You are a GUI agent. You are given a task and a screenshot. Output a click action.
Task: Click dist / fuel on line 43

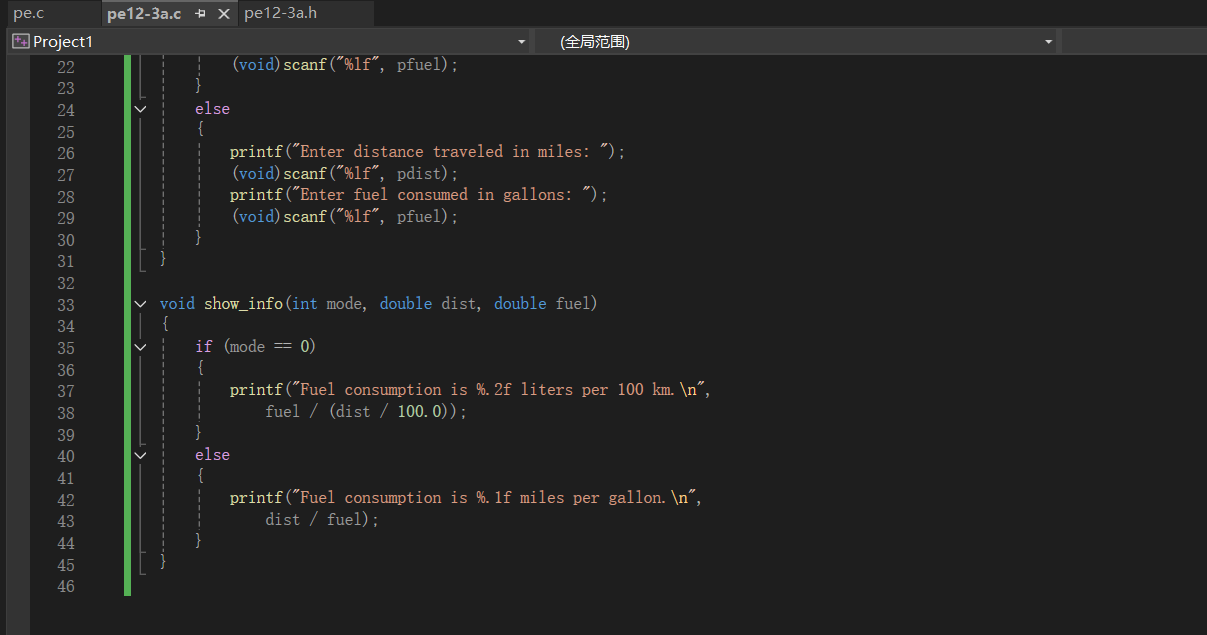click(x=312, y=520)
